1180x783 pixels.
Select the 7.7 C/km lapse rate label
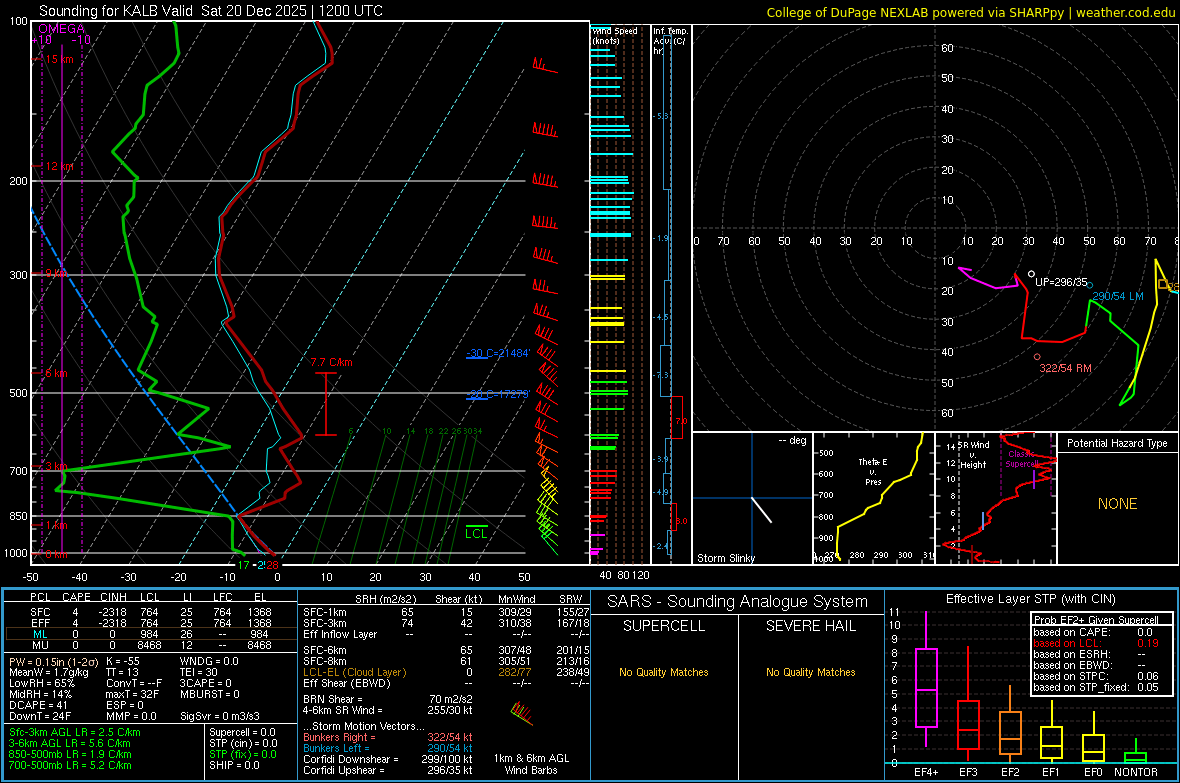(x=331, y=362)
